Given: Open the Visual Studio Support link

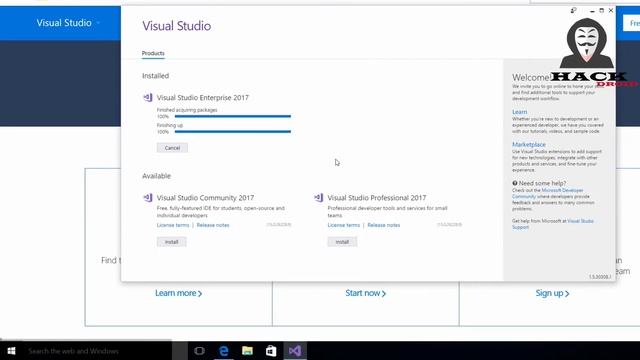Looking at the screenshot, I should 553,224.
